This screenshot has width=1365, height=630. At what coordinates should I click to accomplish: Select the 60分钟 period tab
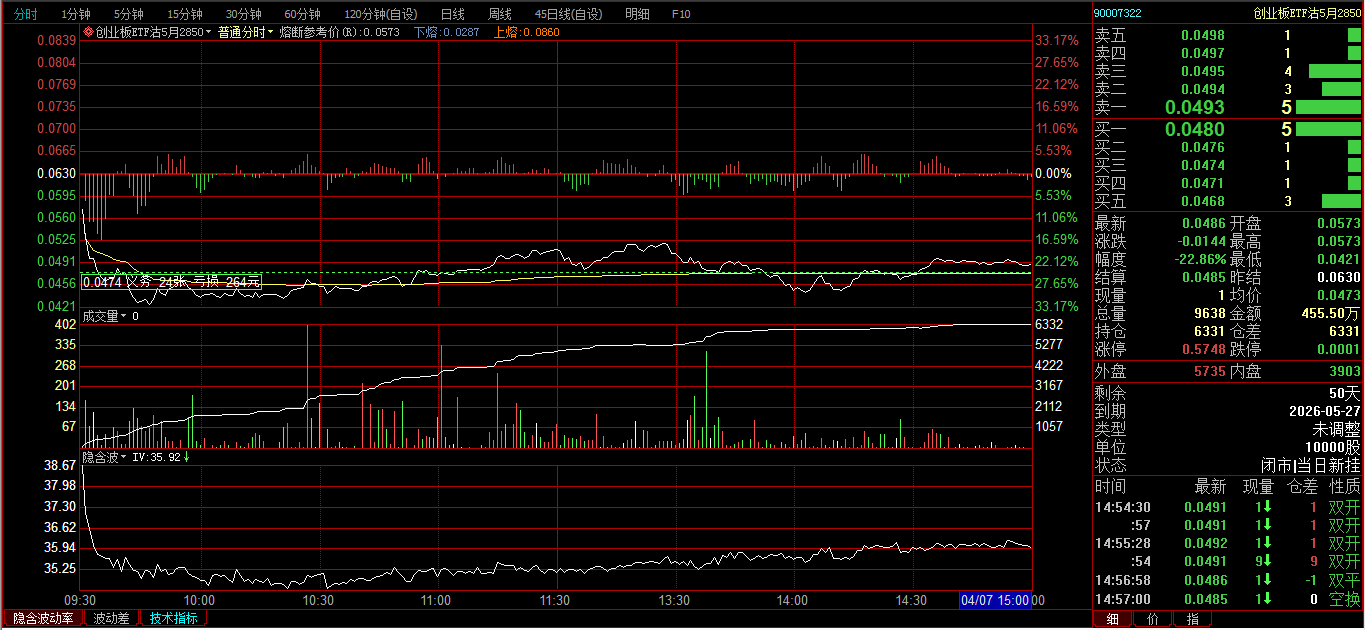(302, 14)
